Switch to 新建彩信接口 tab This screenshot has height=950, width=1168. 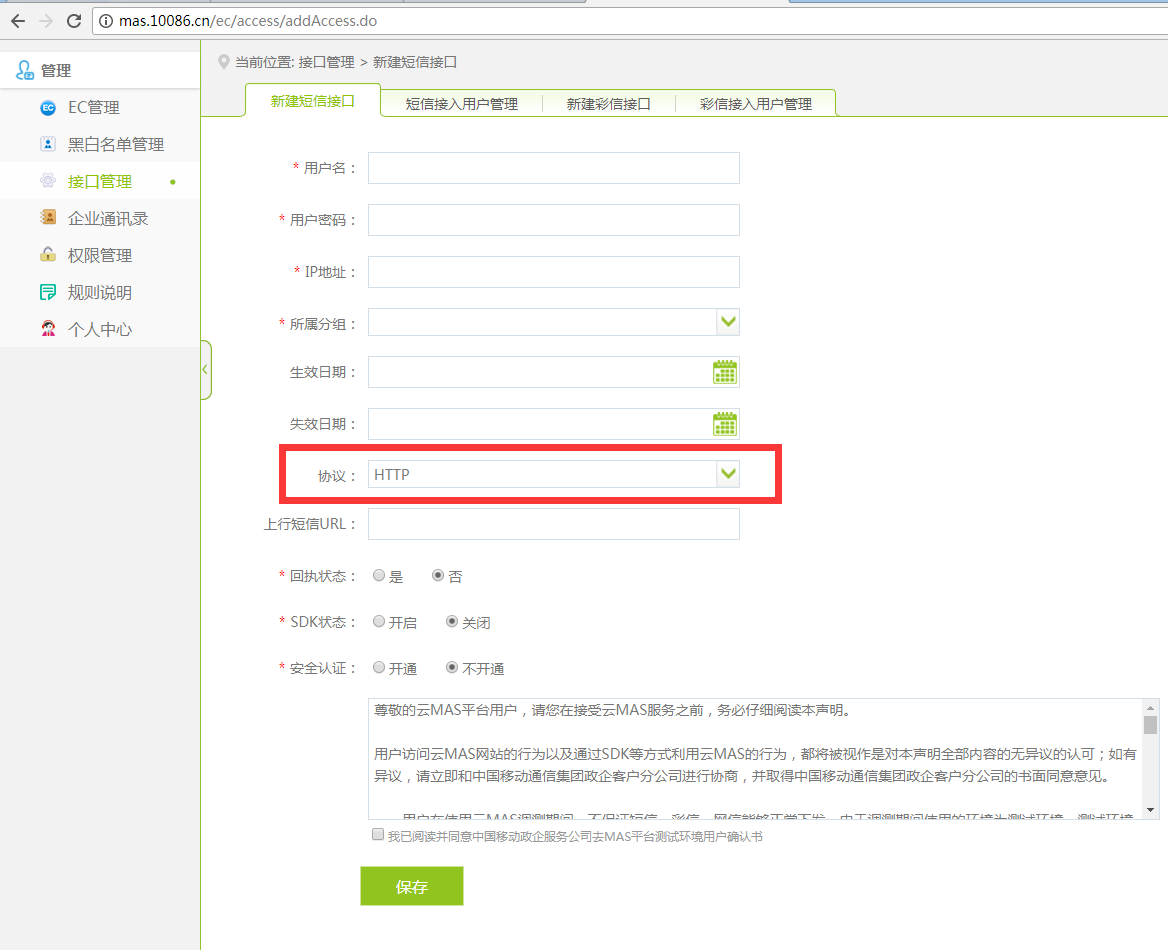608,104
